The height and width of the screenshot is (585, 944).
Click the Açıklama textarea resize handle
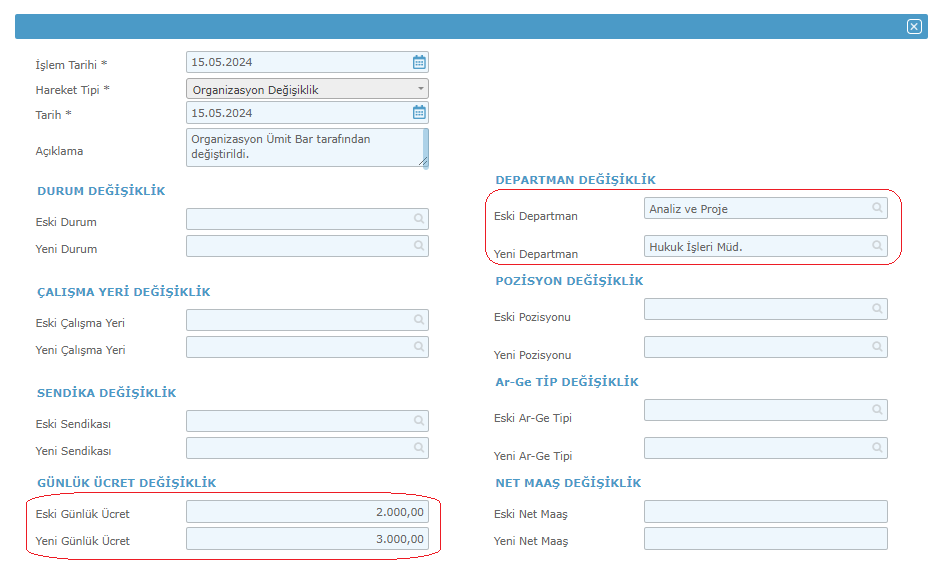pos(423,161)
